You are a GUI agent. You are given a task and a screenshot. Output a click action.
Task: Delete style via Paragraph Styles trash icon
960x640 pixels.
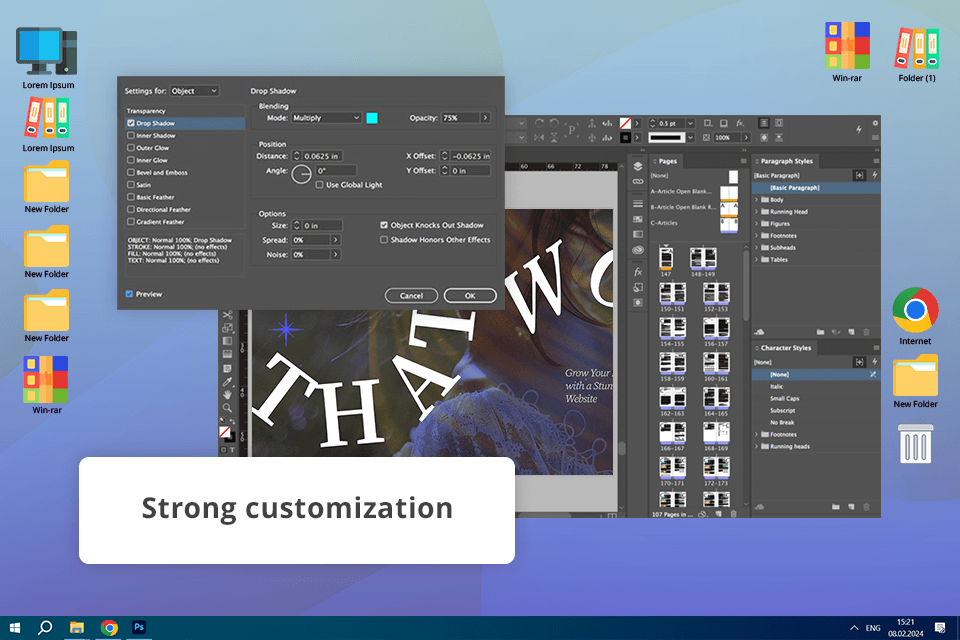coord(866,332)
